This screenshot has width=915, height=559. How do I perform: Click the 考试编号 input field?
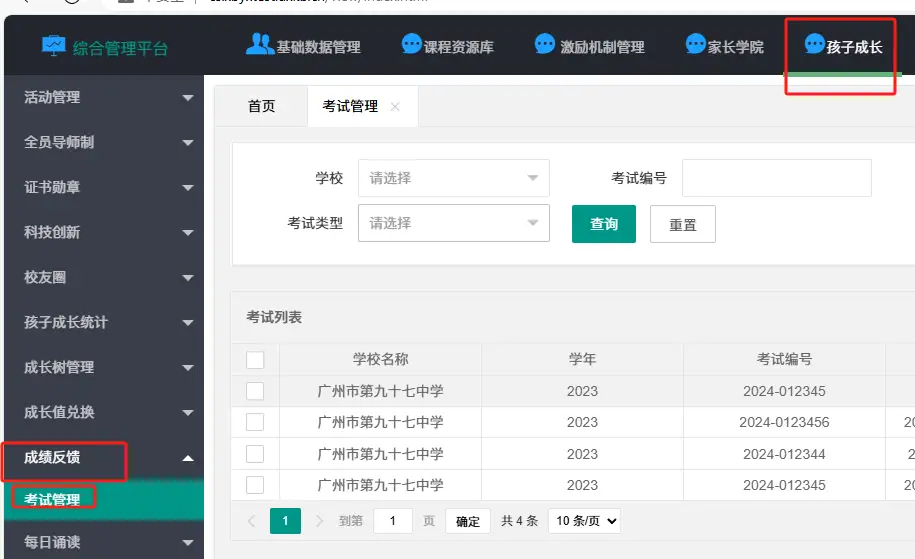click(776, 178)
